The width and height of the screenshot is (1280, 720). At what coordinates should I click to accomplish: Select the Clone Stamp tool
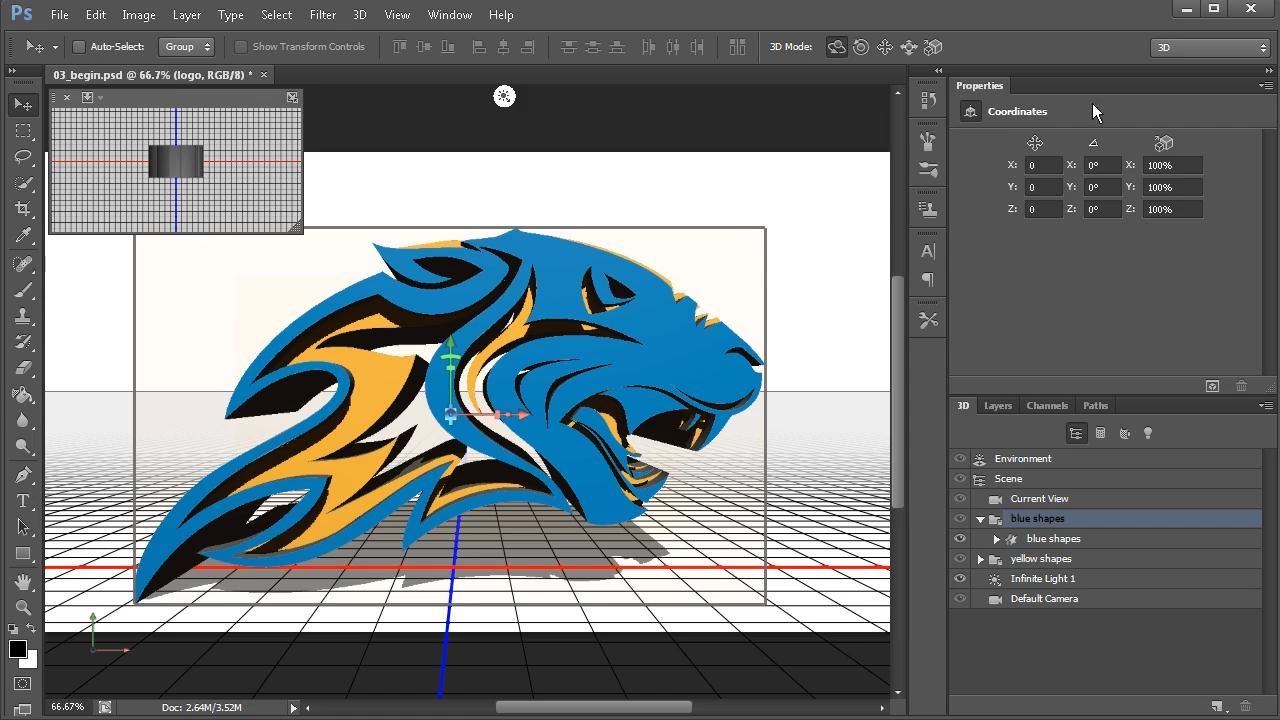click(x=23, y=316)
